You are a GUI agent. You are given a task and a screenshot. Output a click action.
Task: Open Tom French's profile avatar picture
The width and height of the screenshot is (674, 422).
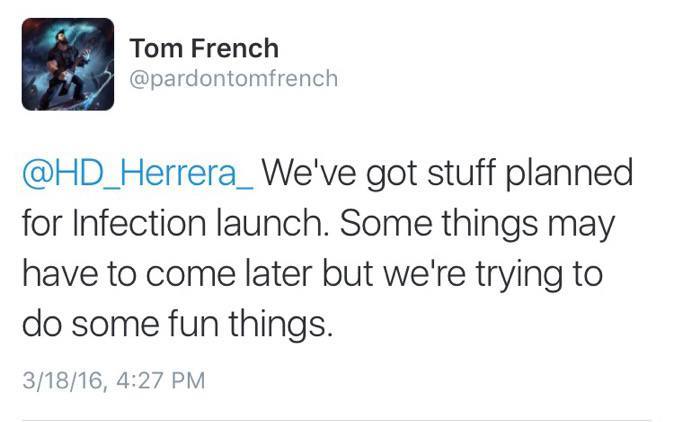[68, 64]
